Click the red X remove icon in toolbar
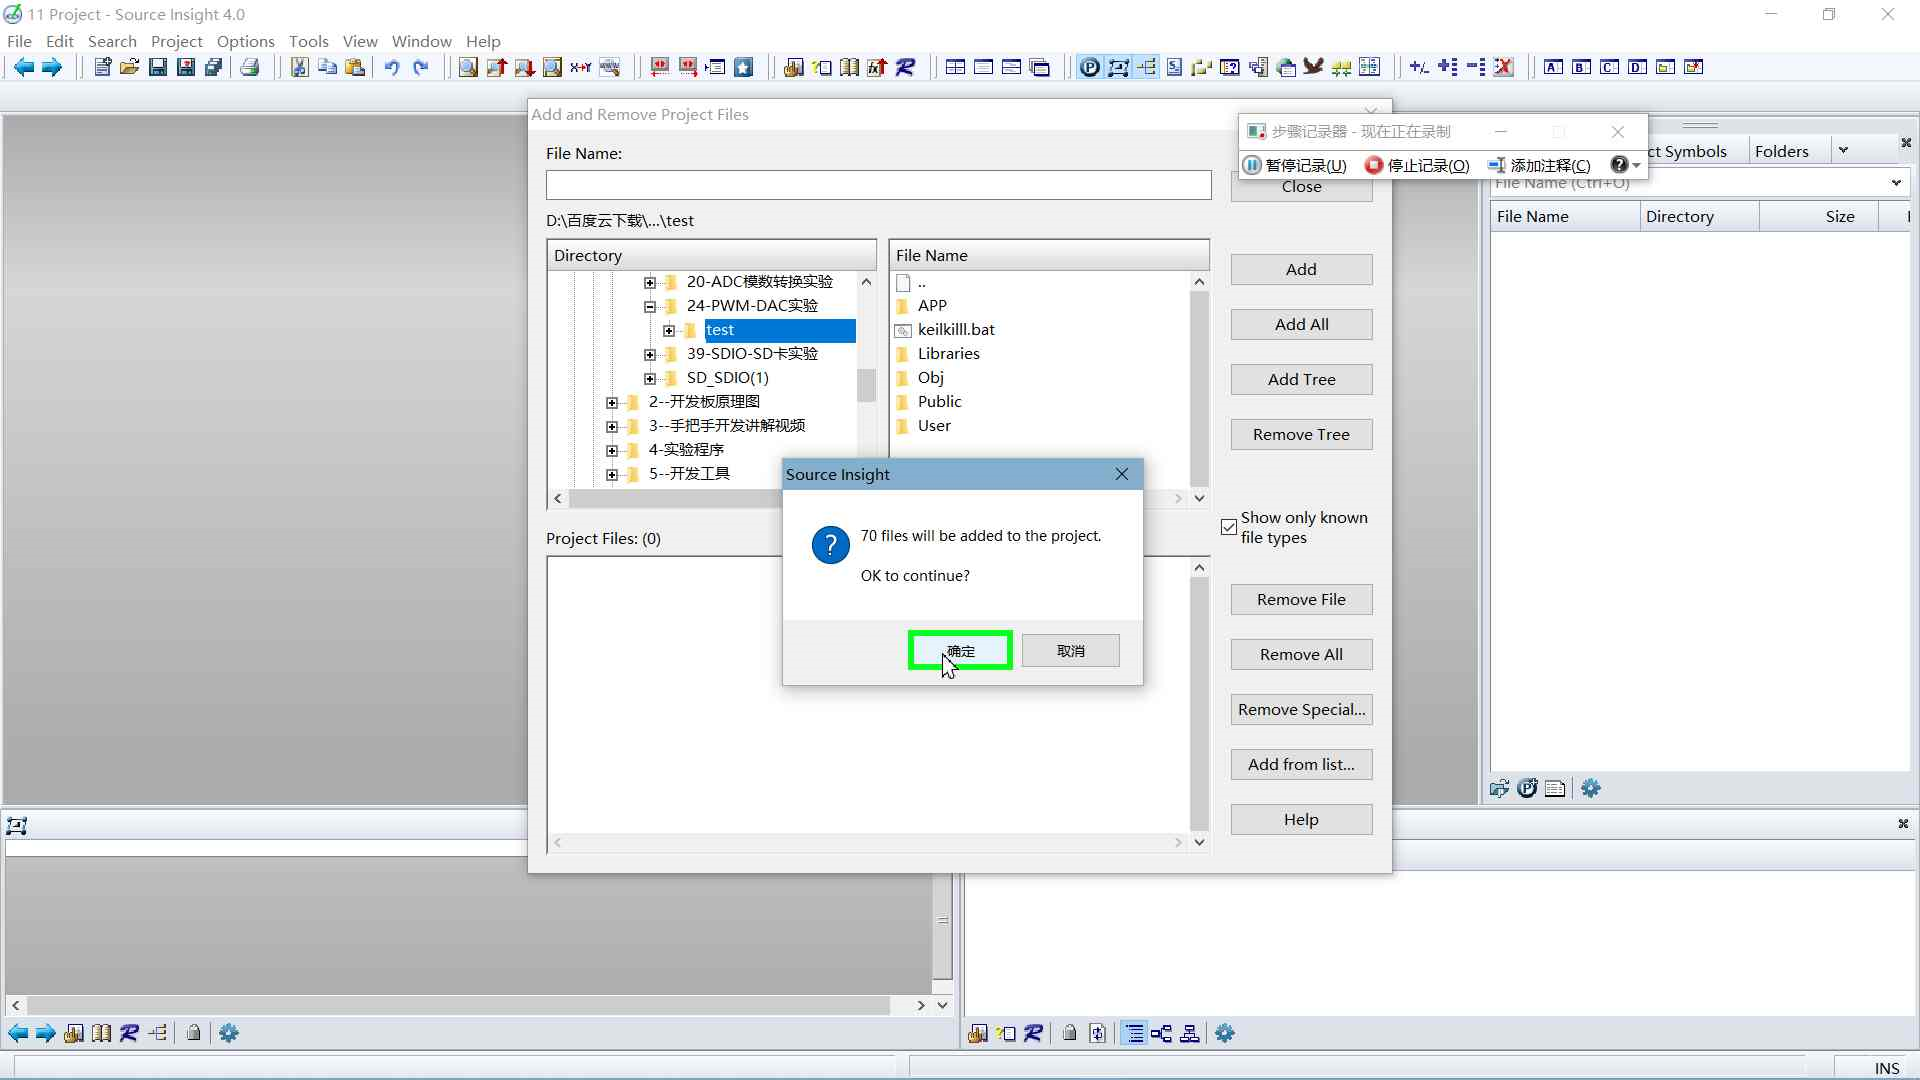The width and height of the screenshot is (1920, 1080). click(1503, 67)
